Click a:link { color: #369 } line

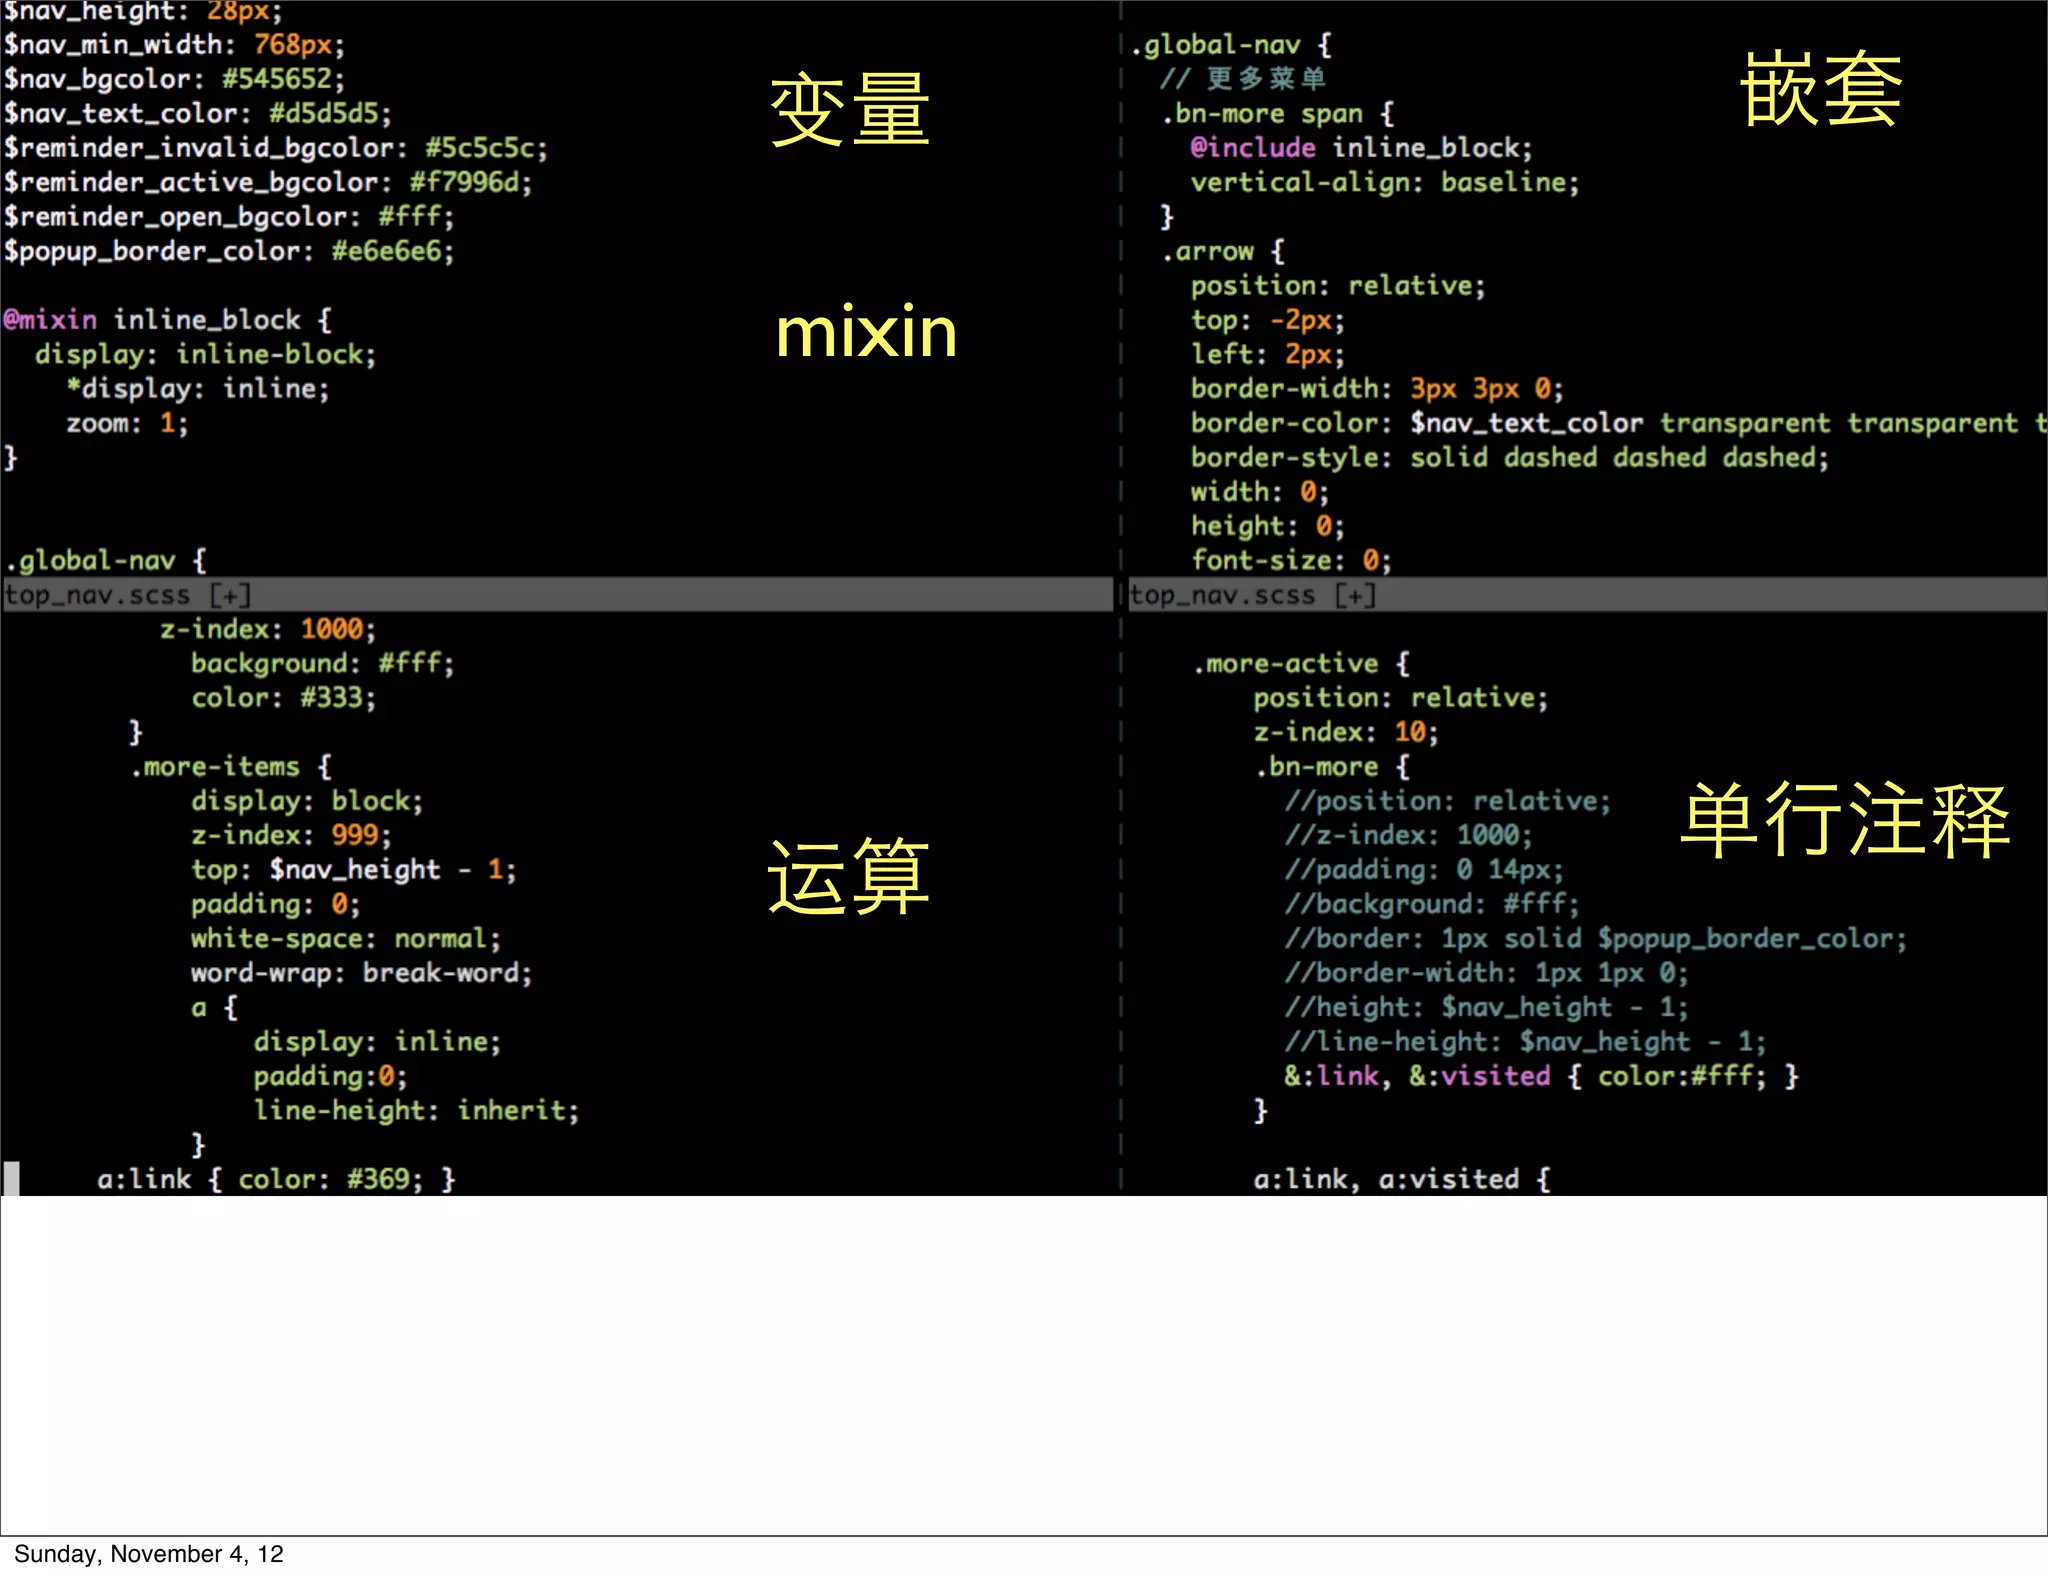pyautogui.click(x=276, y=1180)
